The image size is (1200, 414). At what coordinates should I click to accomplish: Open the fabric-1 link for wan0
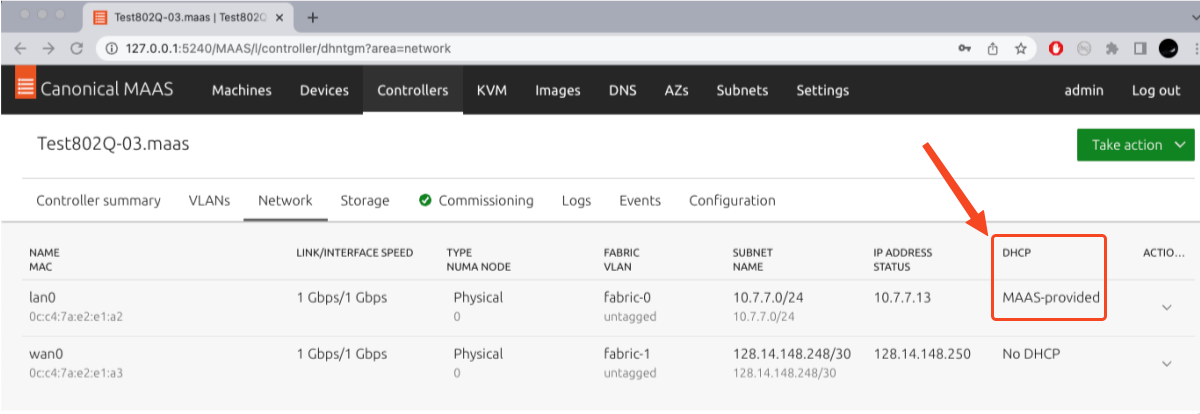[628, 354]
